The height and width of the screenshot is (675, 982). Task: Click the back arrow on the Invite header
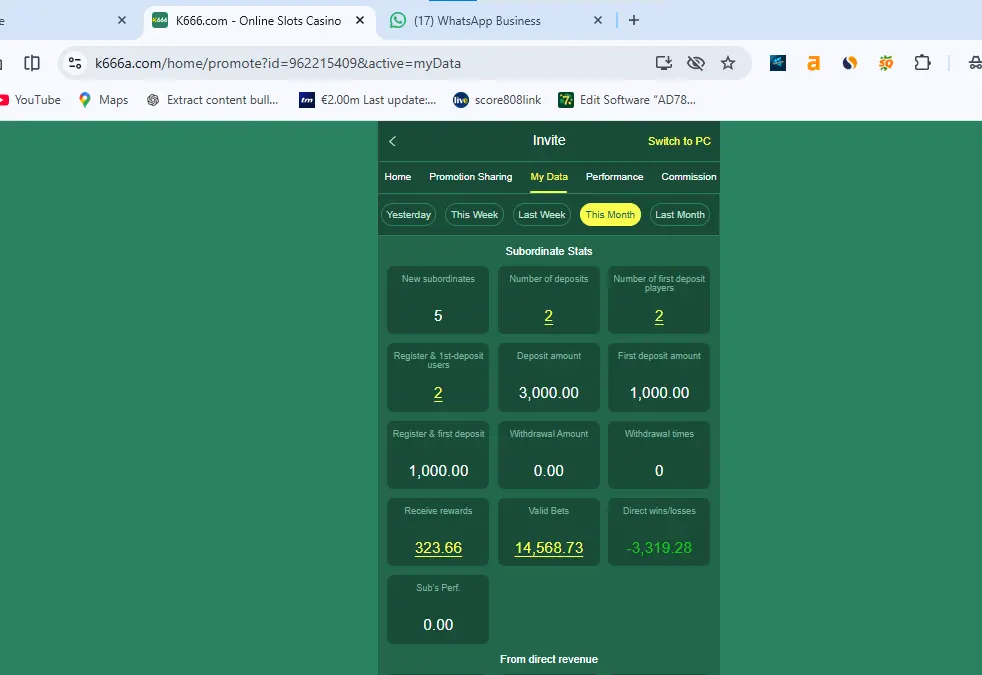(392, 141)
